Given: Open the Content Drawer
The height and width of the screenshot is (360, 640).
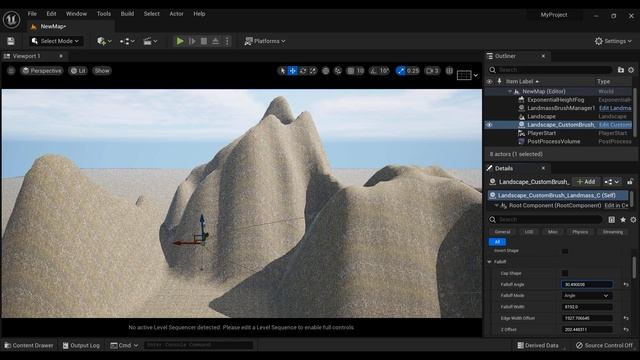Looking at the screenshot, I should pyautogui.click(x=29, y=345).
